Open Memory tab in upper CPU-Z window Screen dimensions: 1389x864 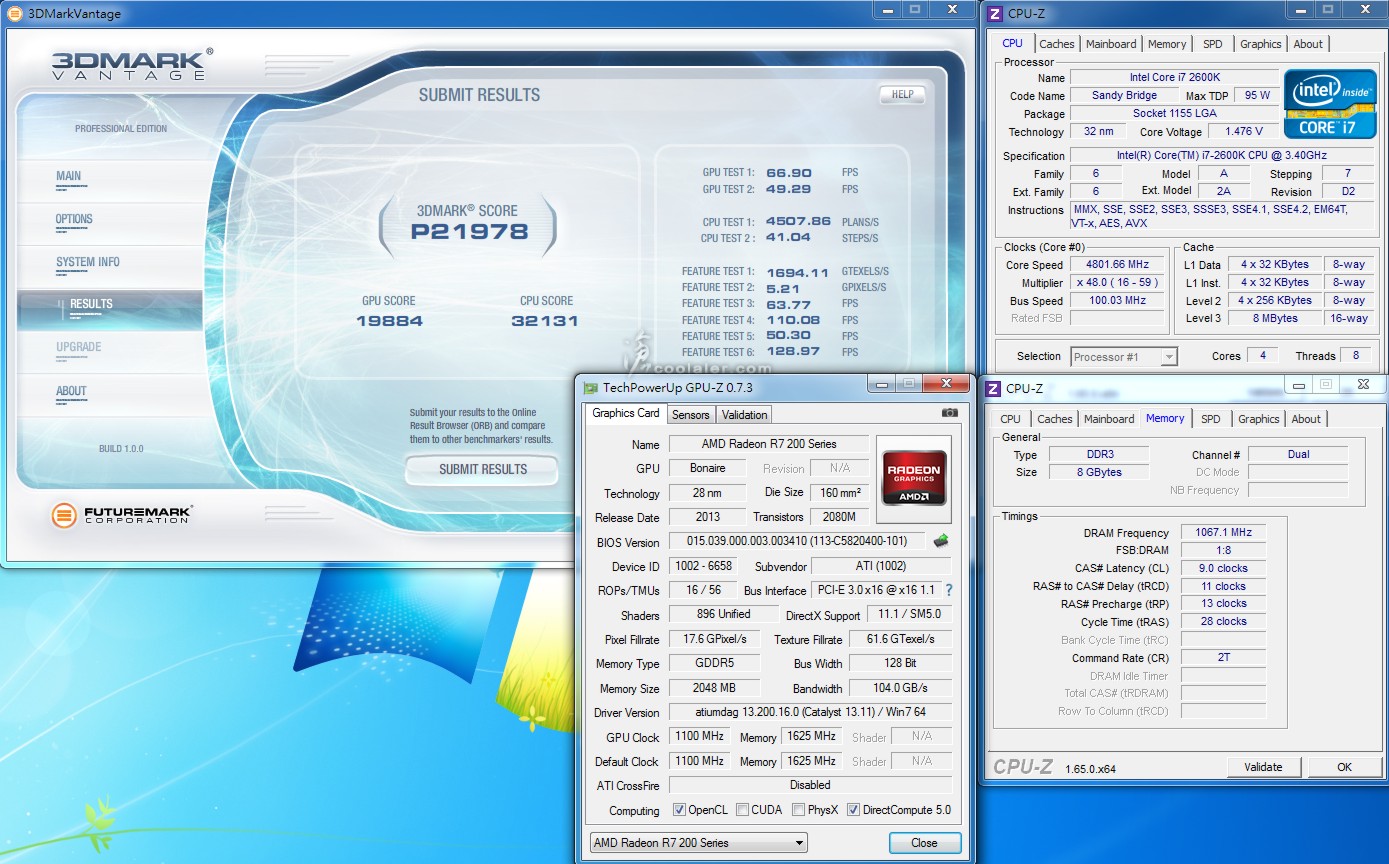[x=1167, y=44]
